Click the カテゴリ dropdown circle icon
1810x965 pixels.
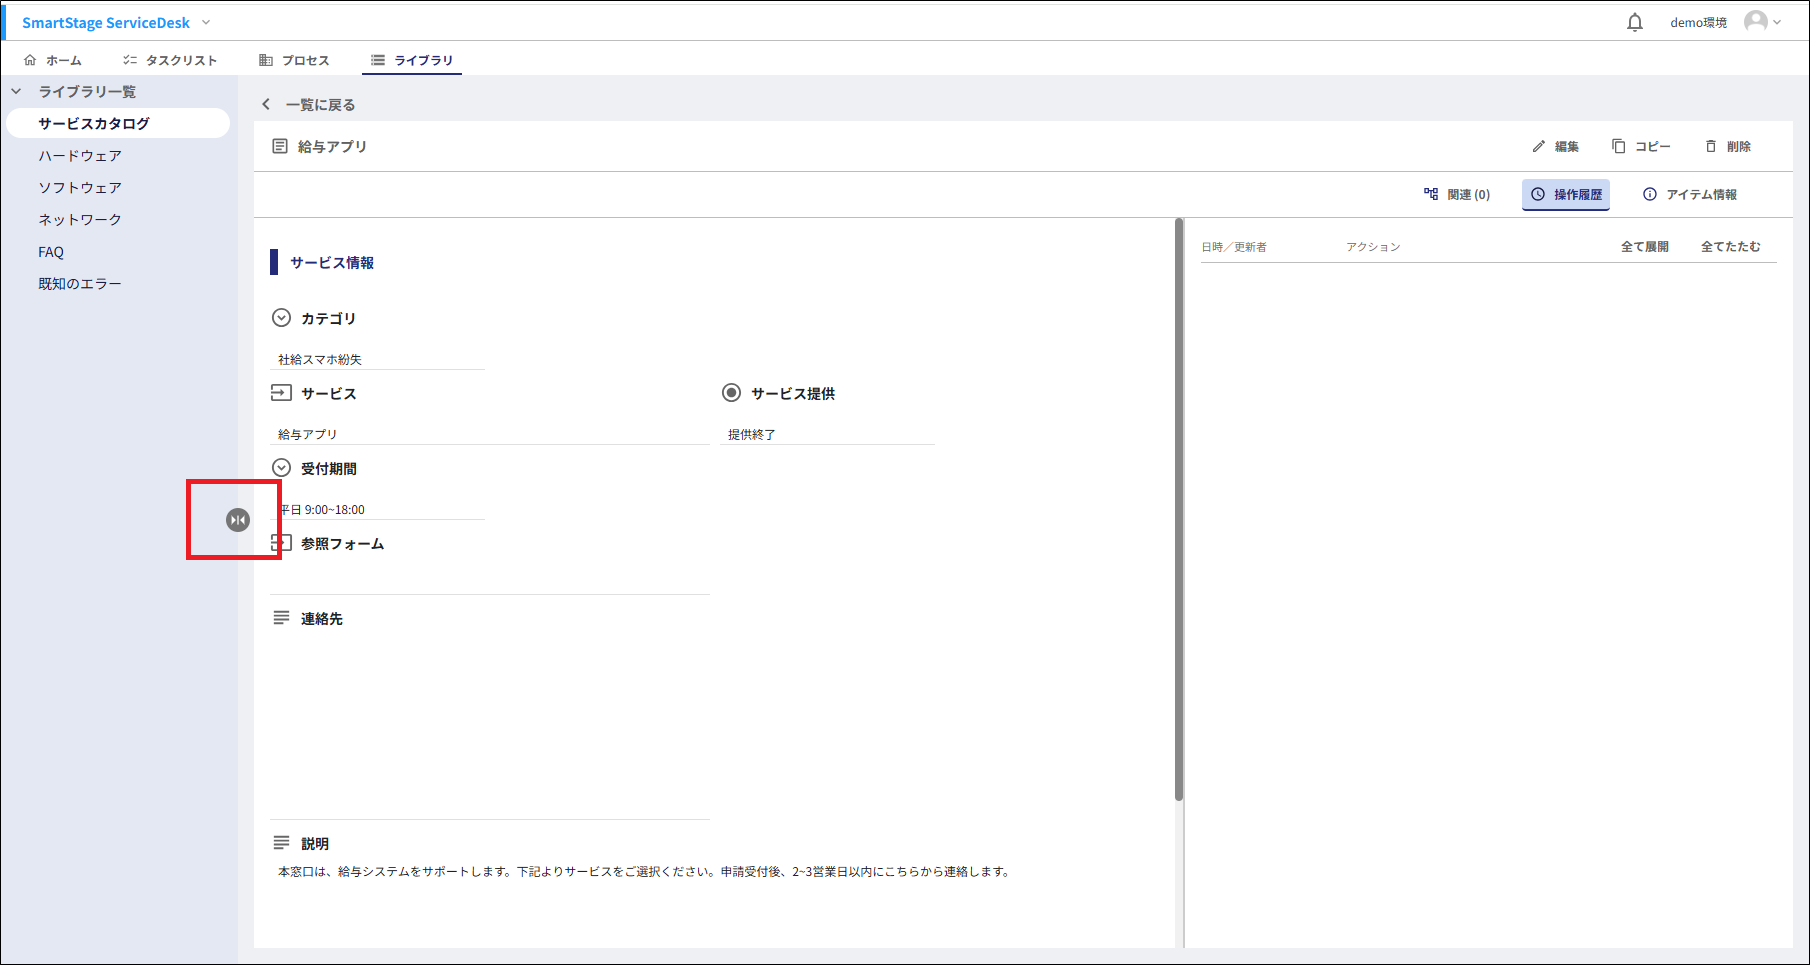click(x=281, y=318)
